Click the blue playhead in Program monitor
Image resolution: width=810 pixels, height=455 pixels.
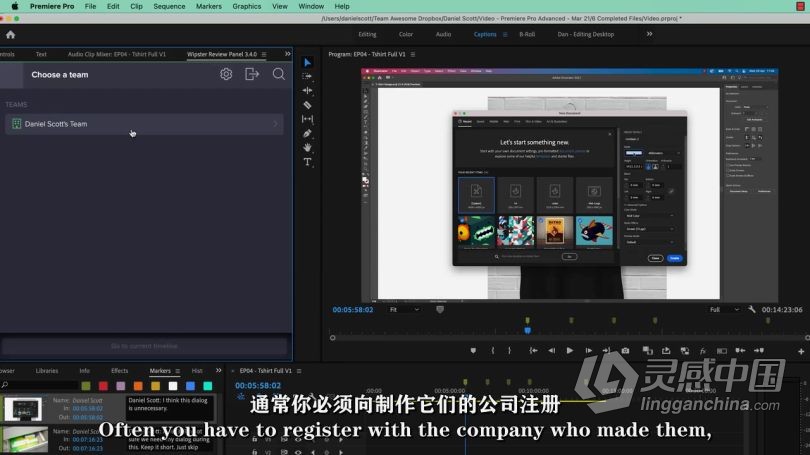(527, 330)
